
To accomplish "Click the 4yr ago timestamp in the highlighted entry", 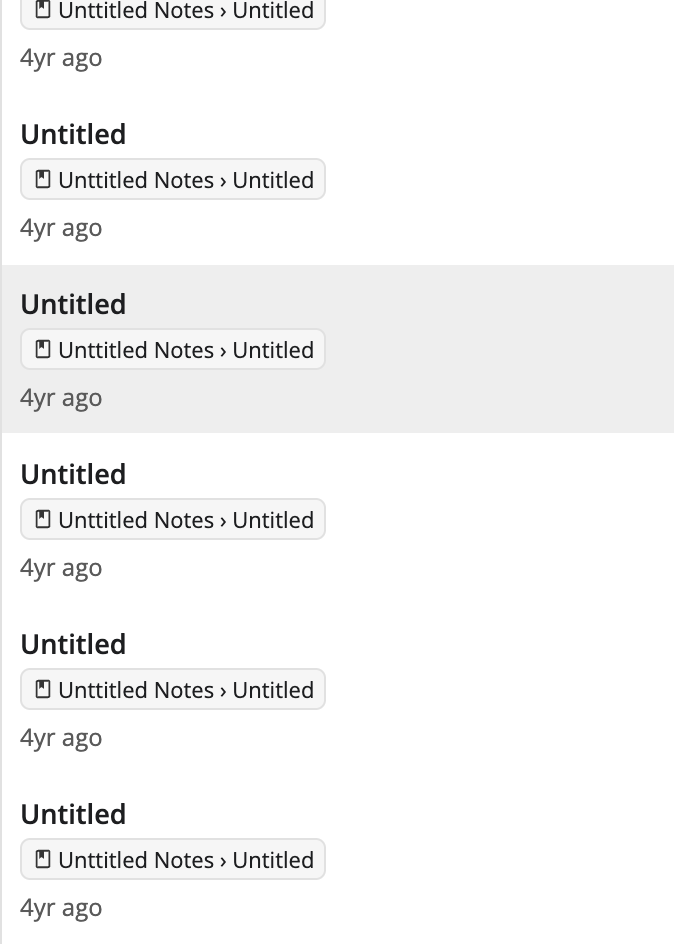I will [x=61, y=397].
